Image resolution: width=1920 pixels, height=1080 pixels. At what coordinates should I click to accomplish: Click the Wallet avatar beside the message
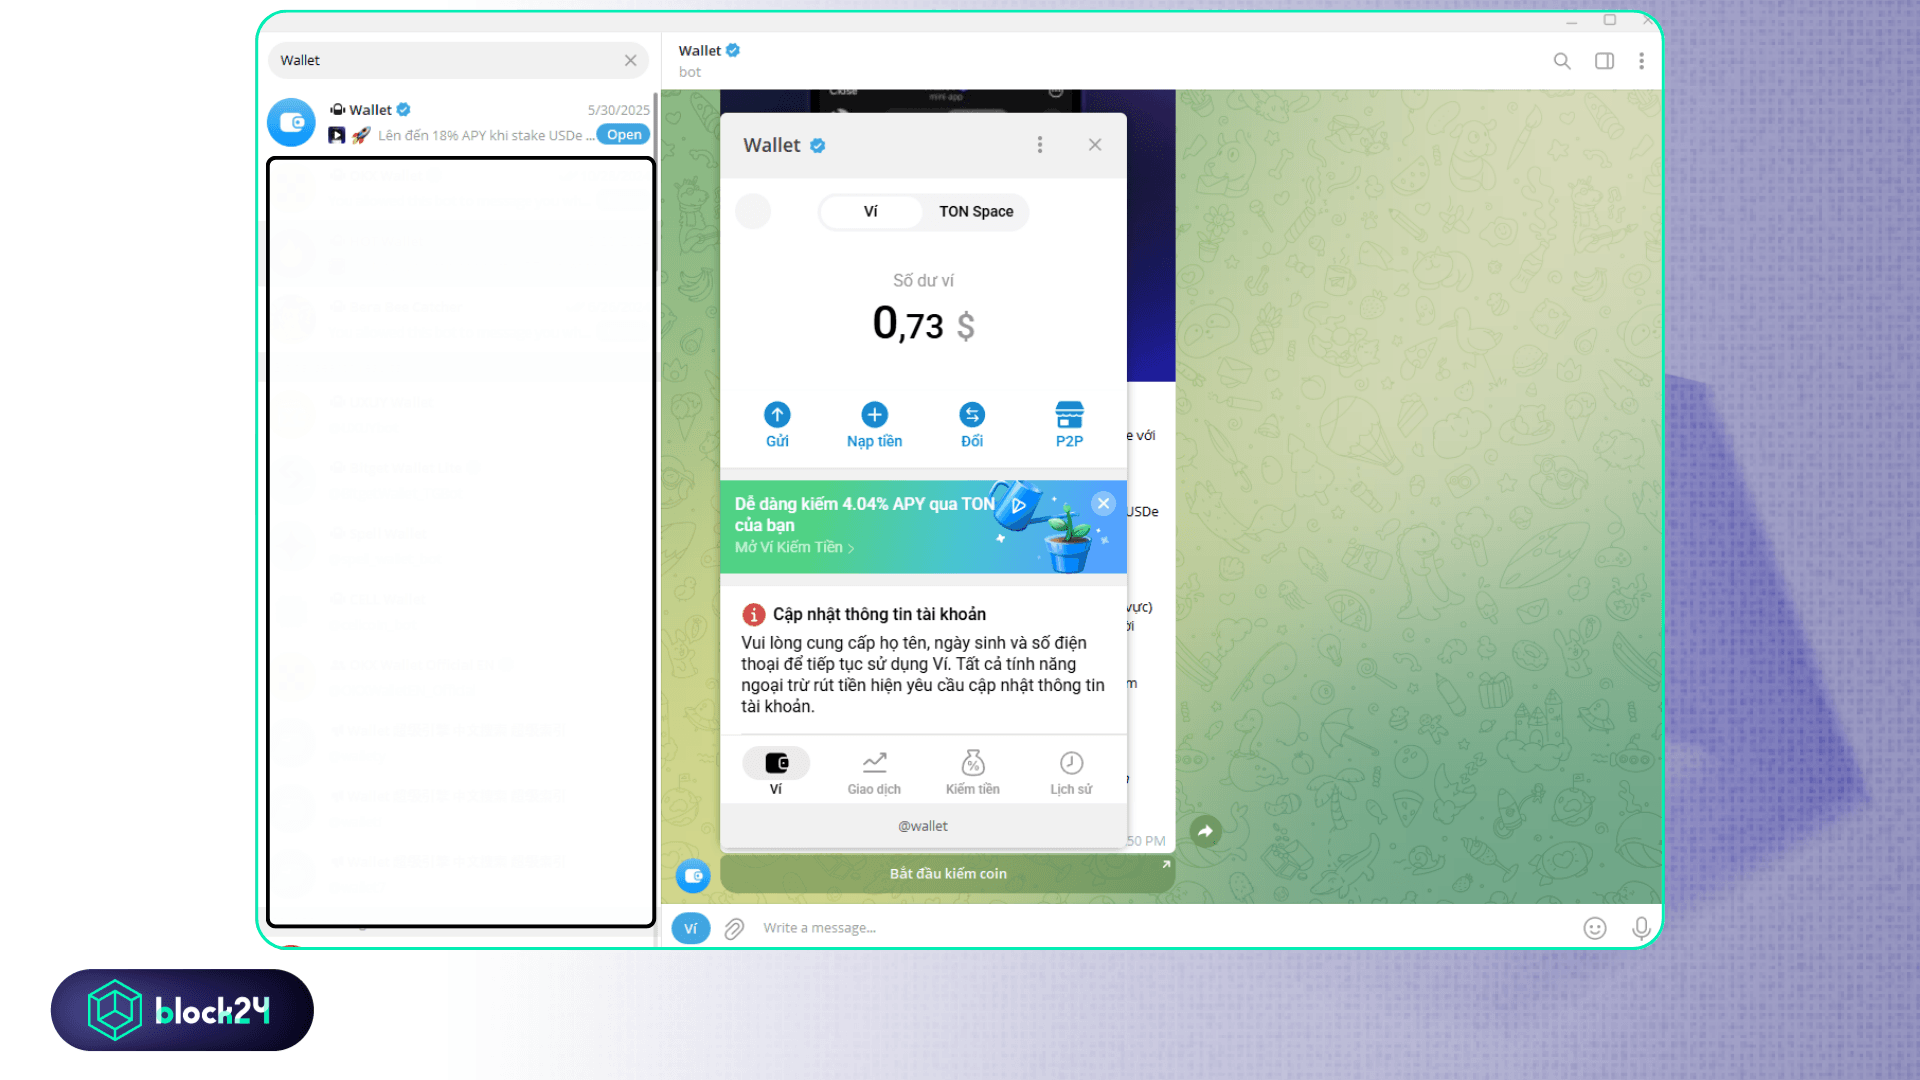tap(693, 875)
